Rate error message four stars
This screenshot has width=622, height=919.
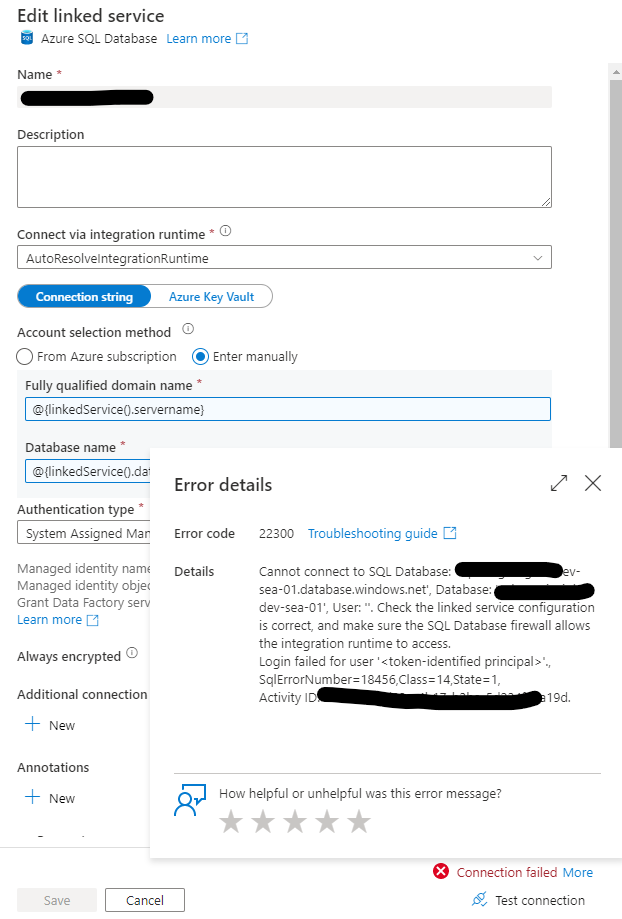click(x=327, y=821)
